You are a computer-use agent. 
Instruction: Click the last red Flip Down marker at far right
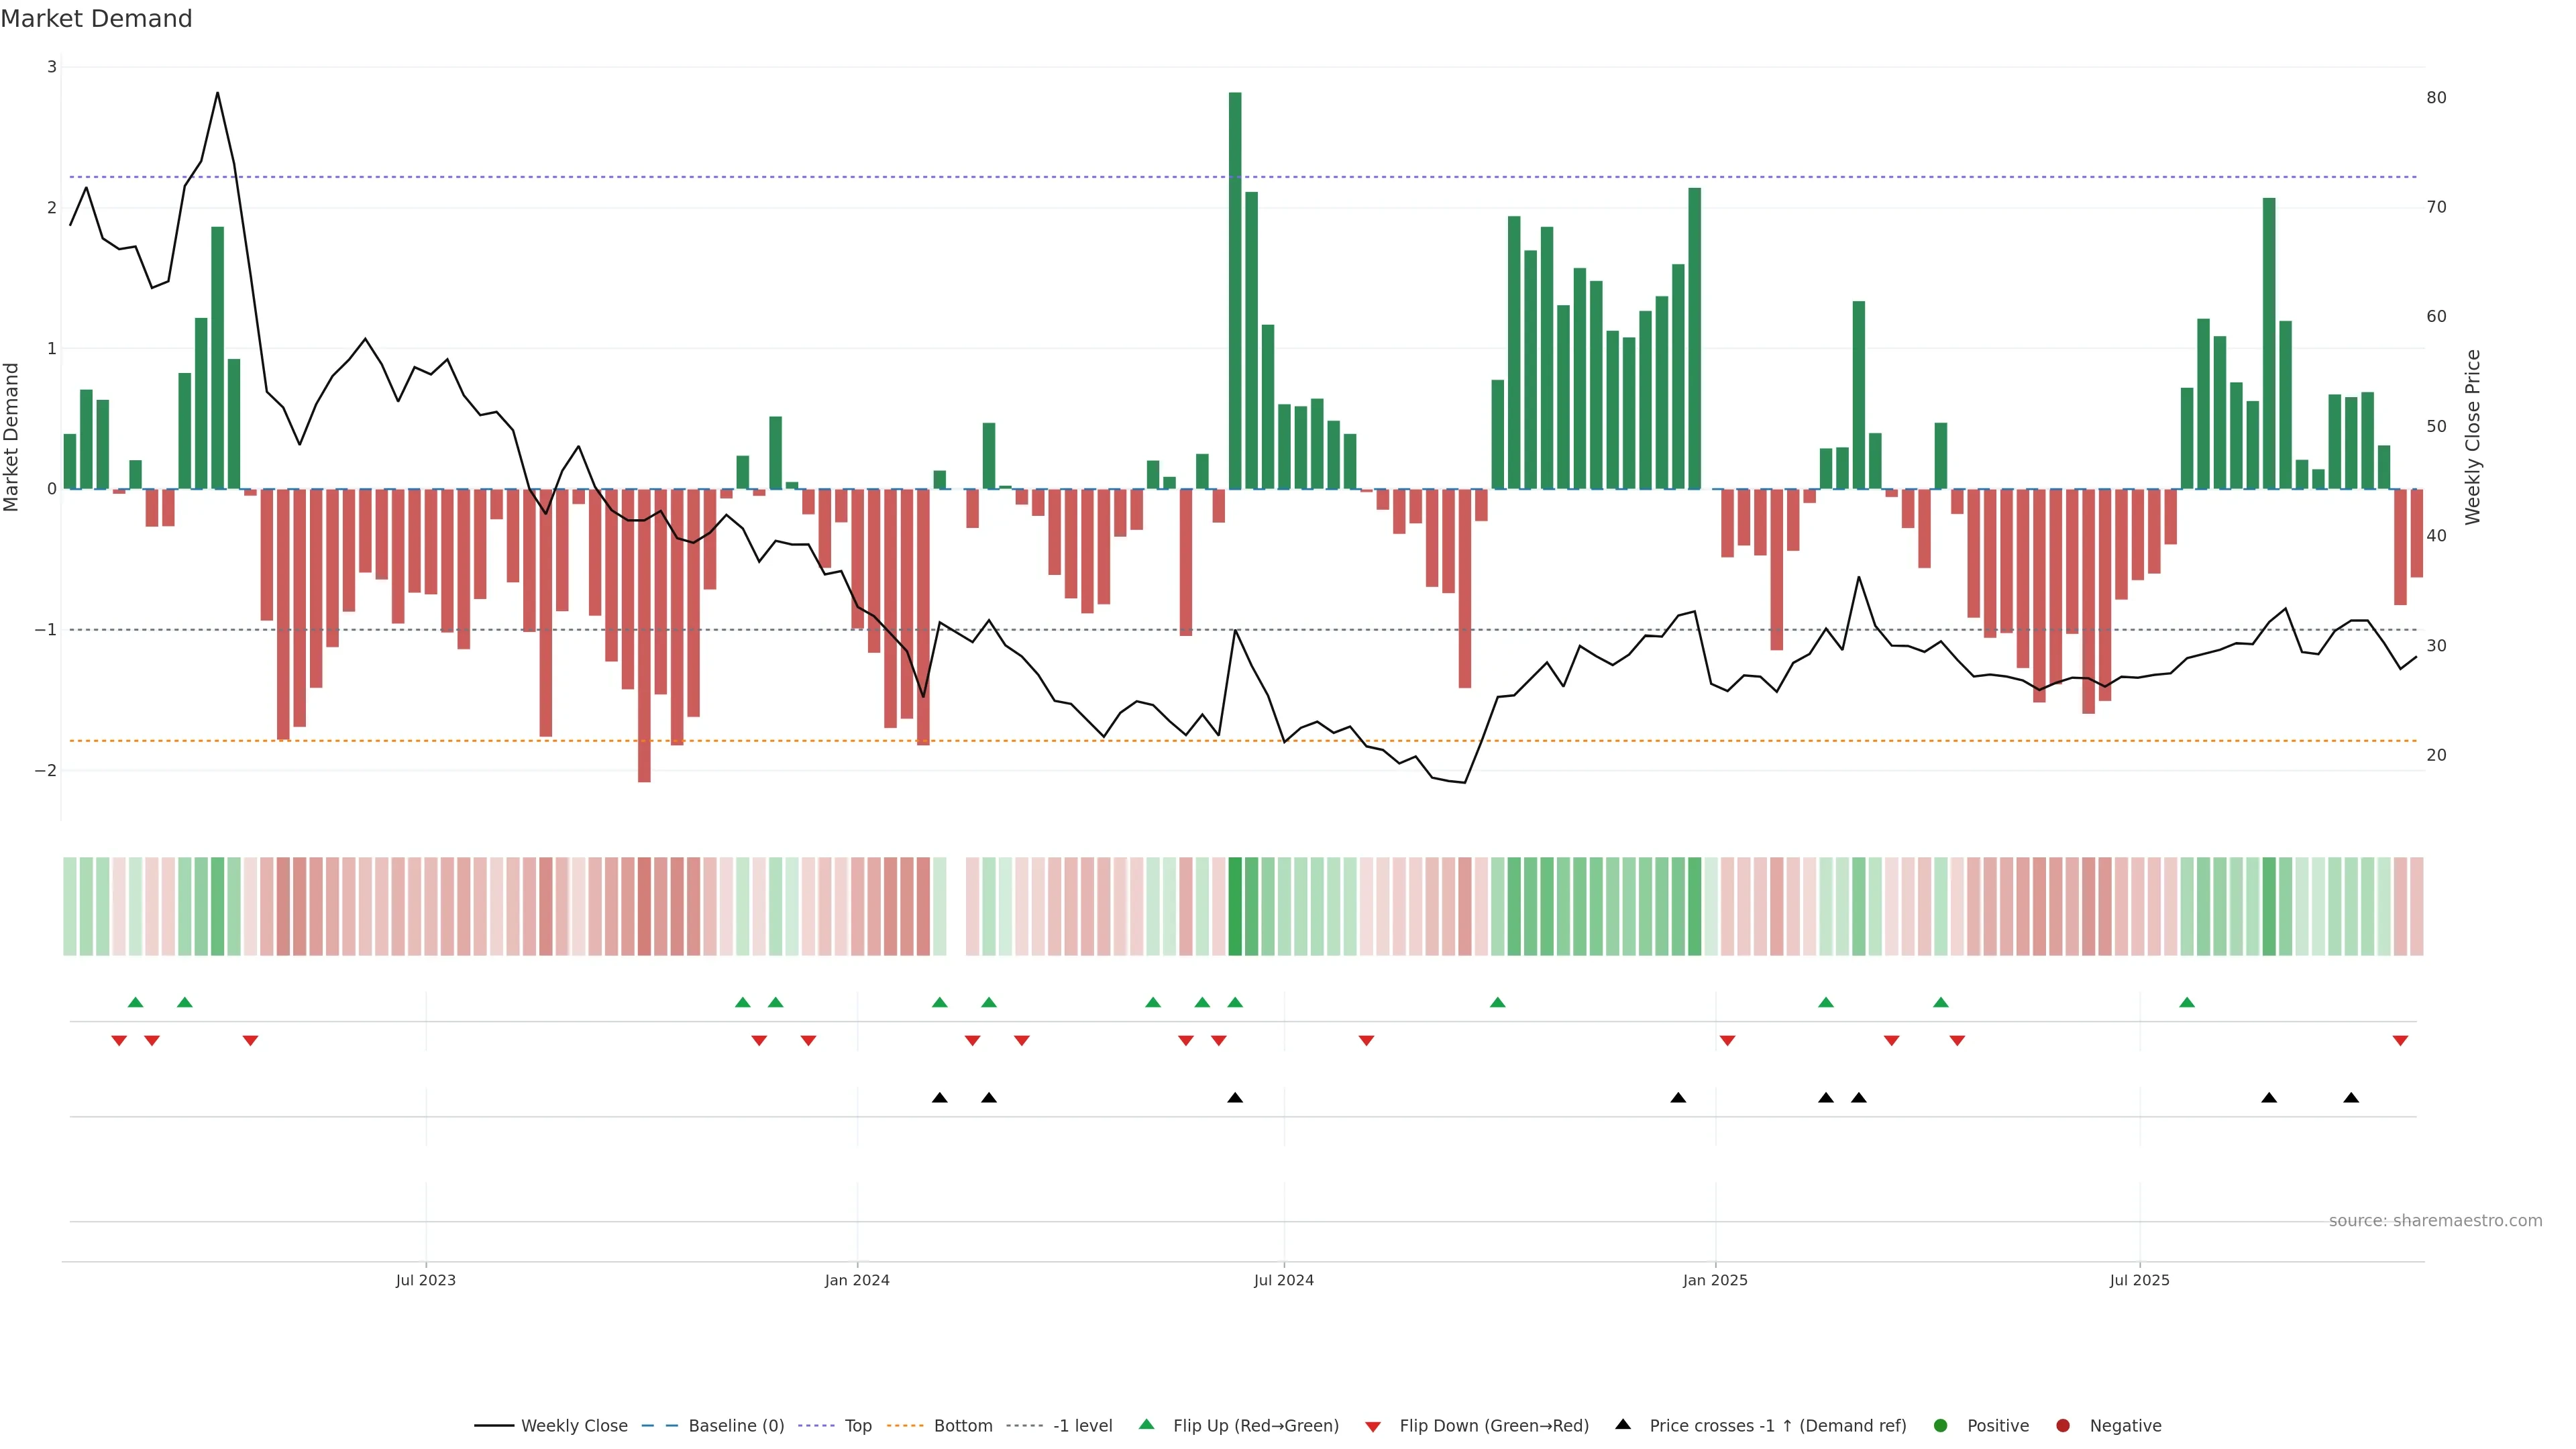point(2400,1041)
